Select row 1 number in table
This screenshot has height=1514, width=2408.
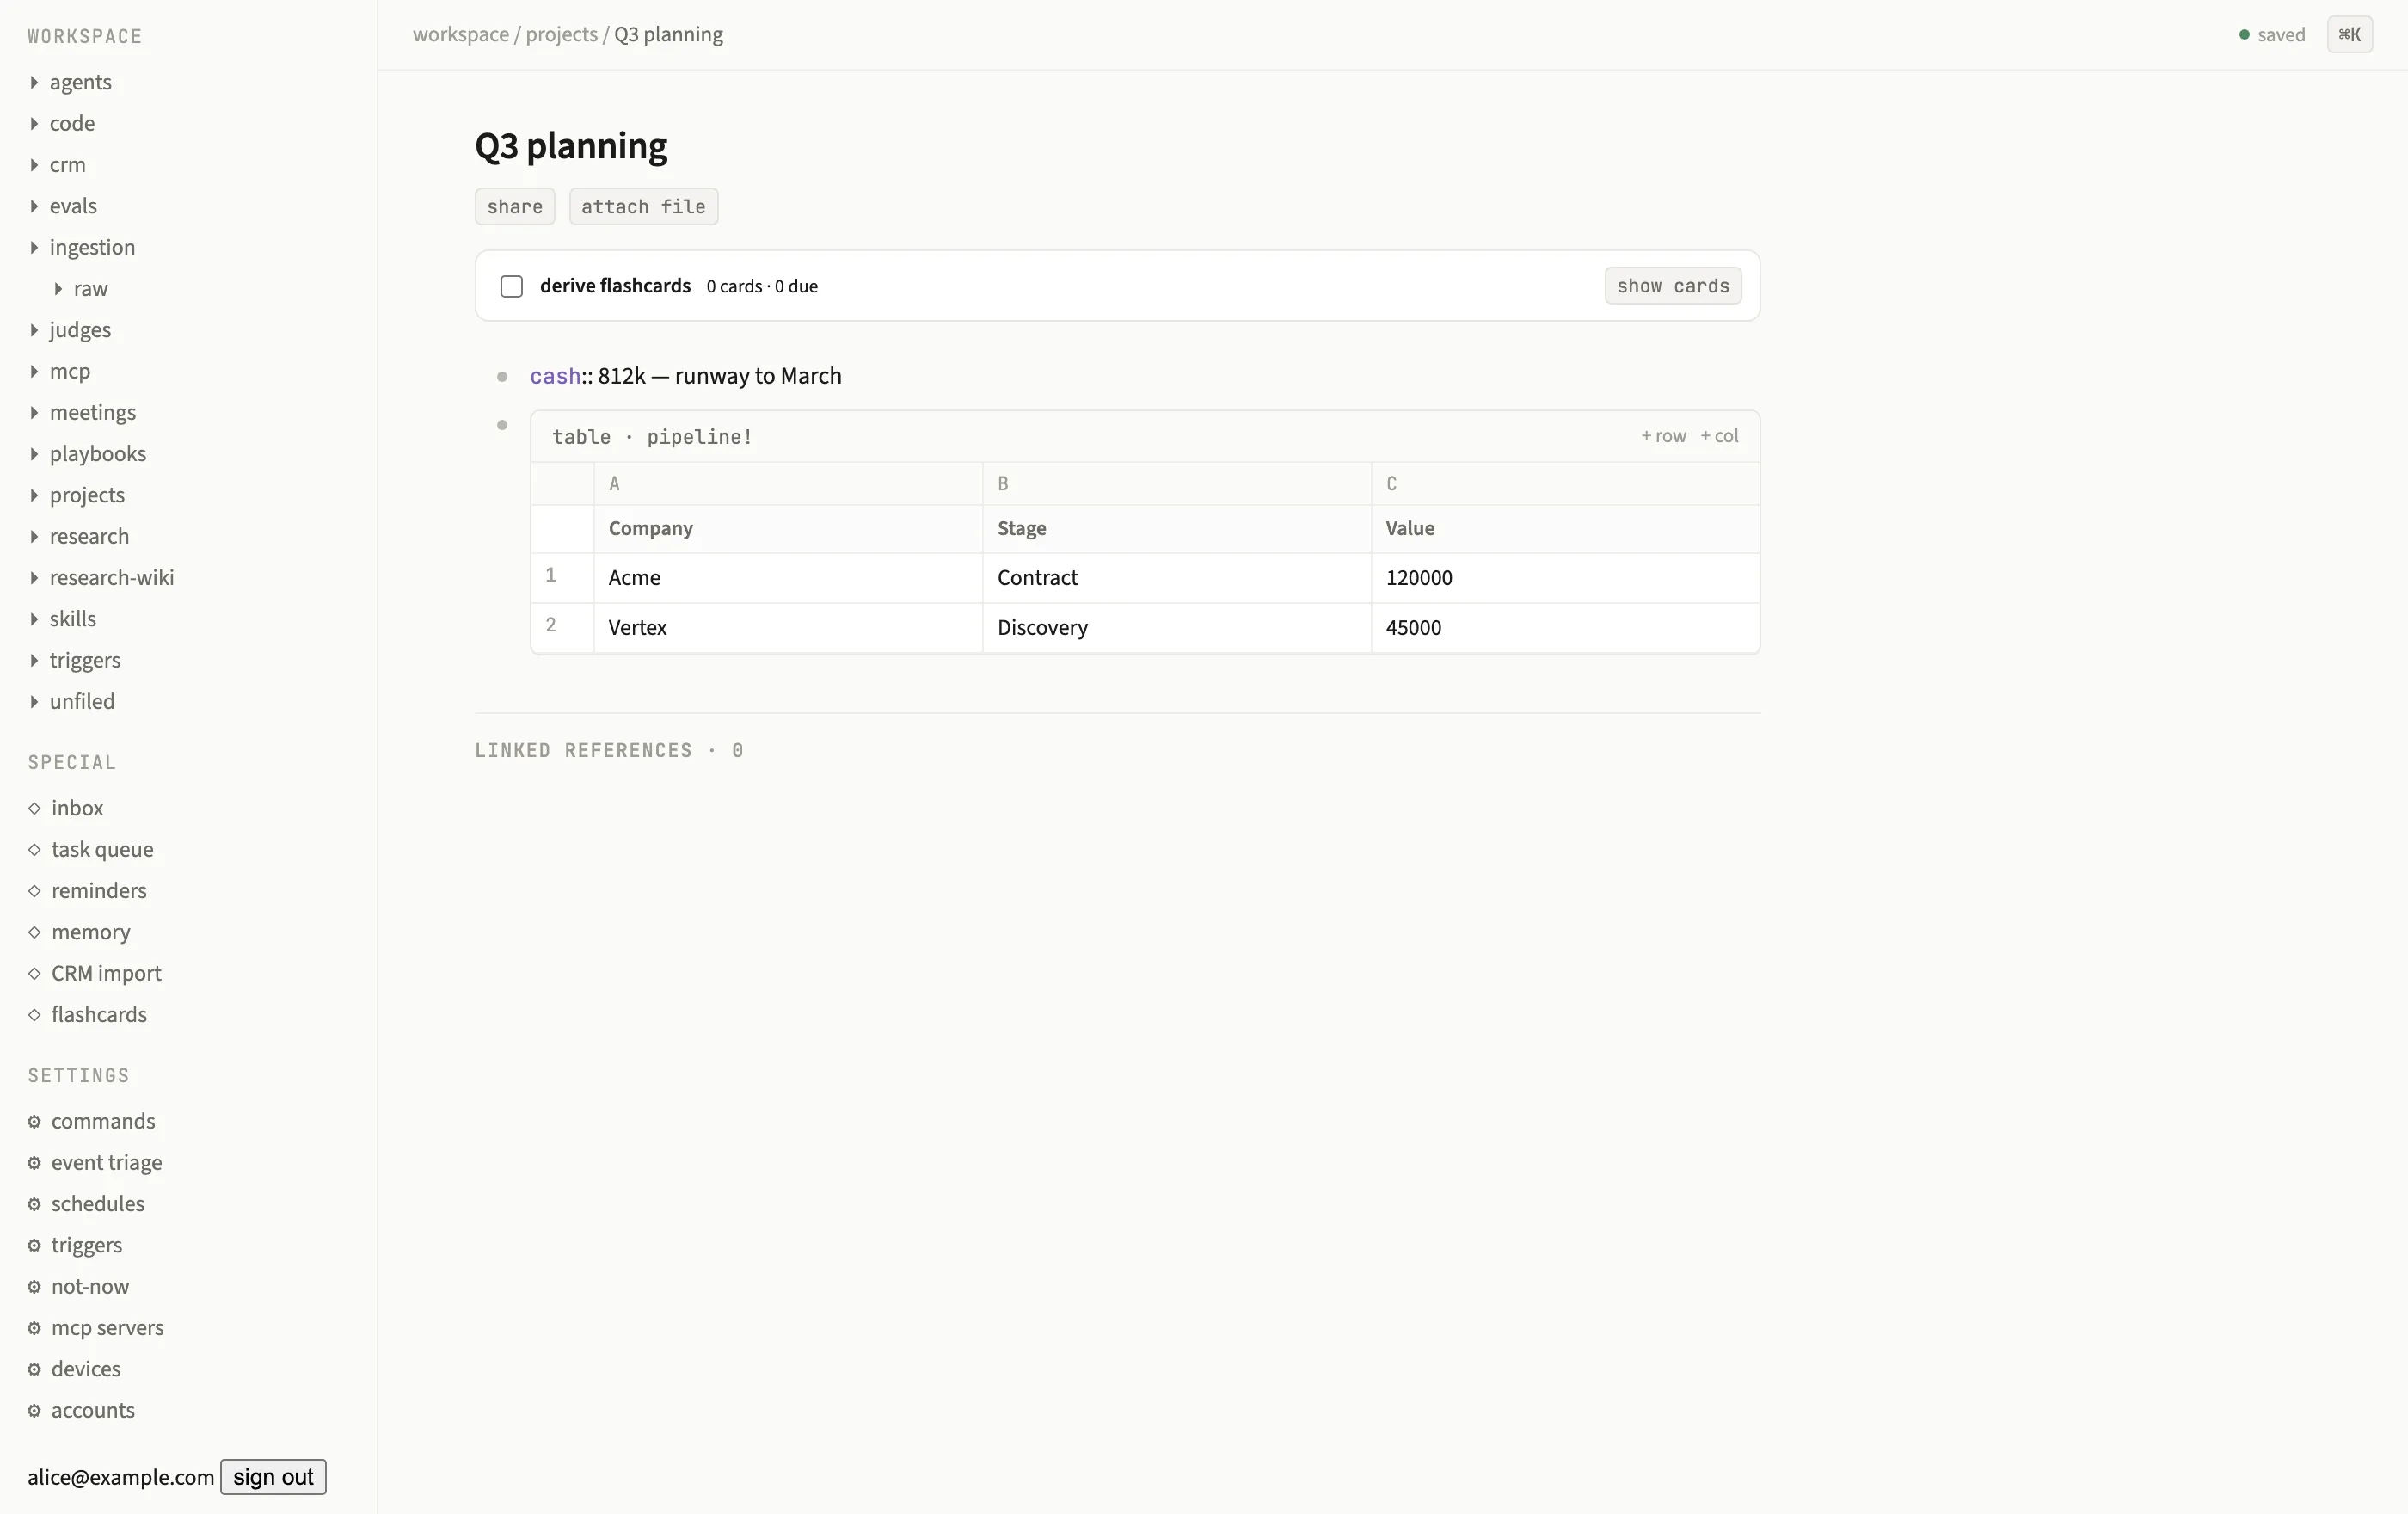tap(551, 575)
